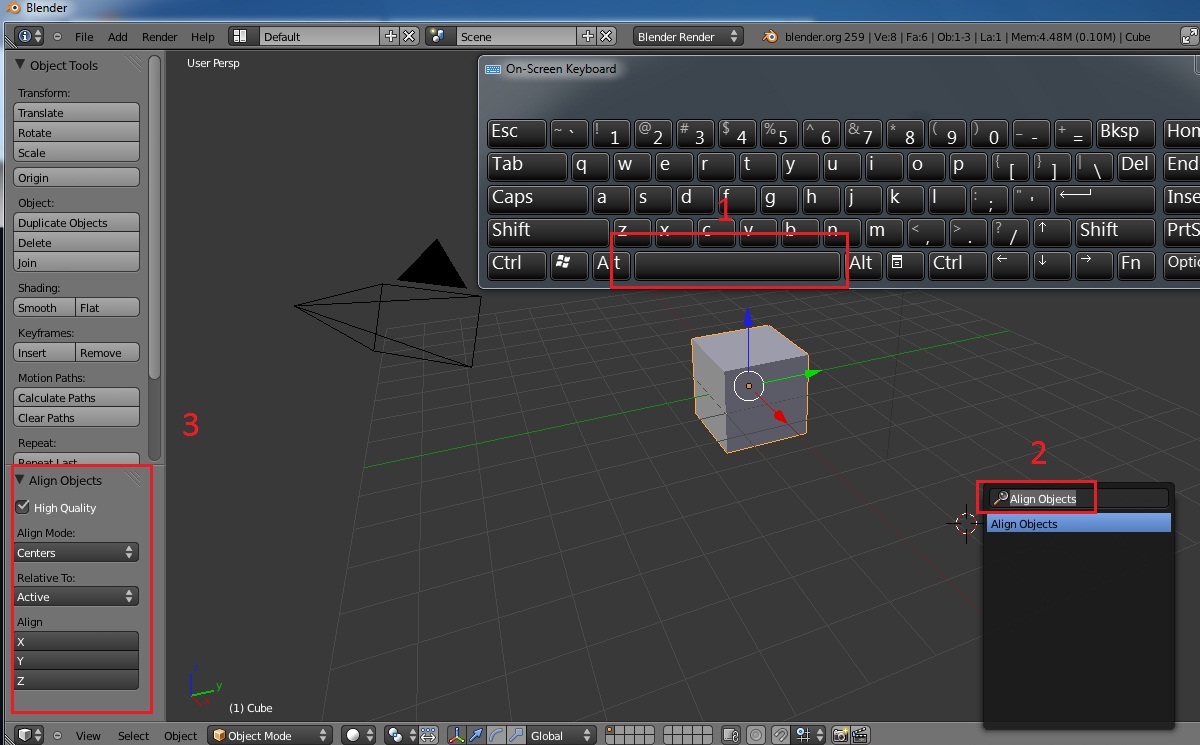Screen dimensions: 1200x745
Task: Uncheck the High Quality checkbox
Action: click(23, 507)
